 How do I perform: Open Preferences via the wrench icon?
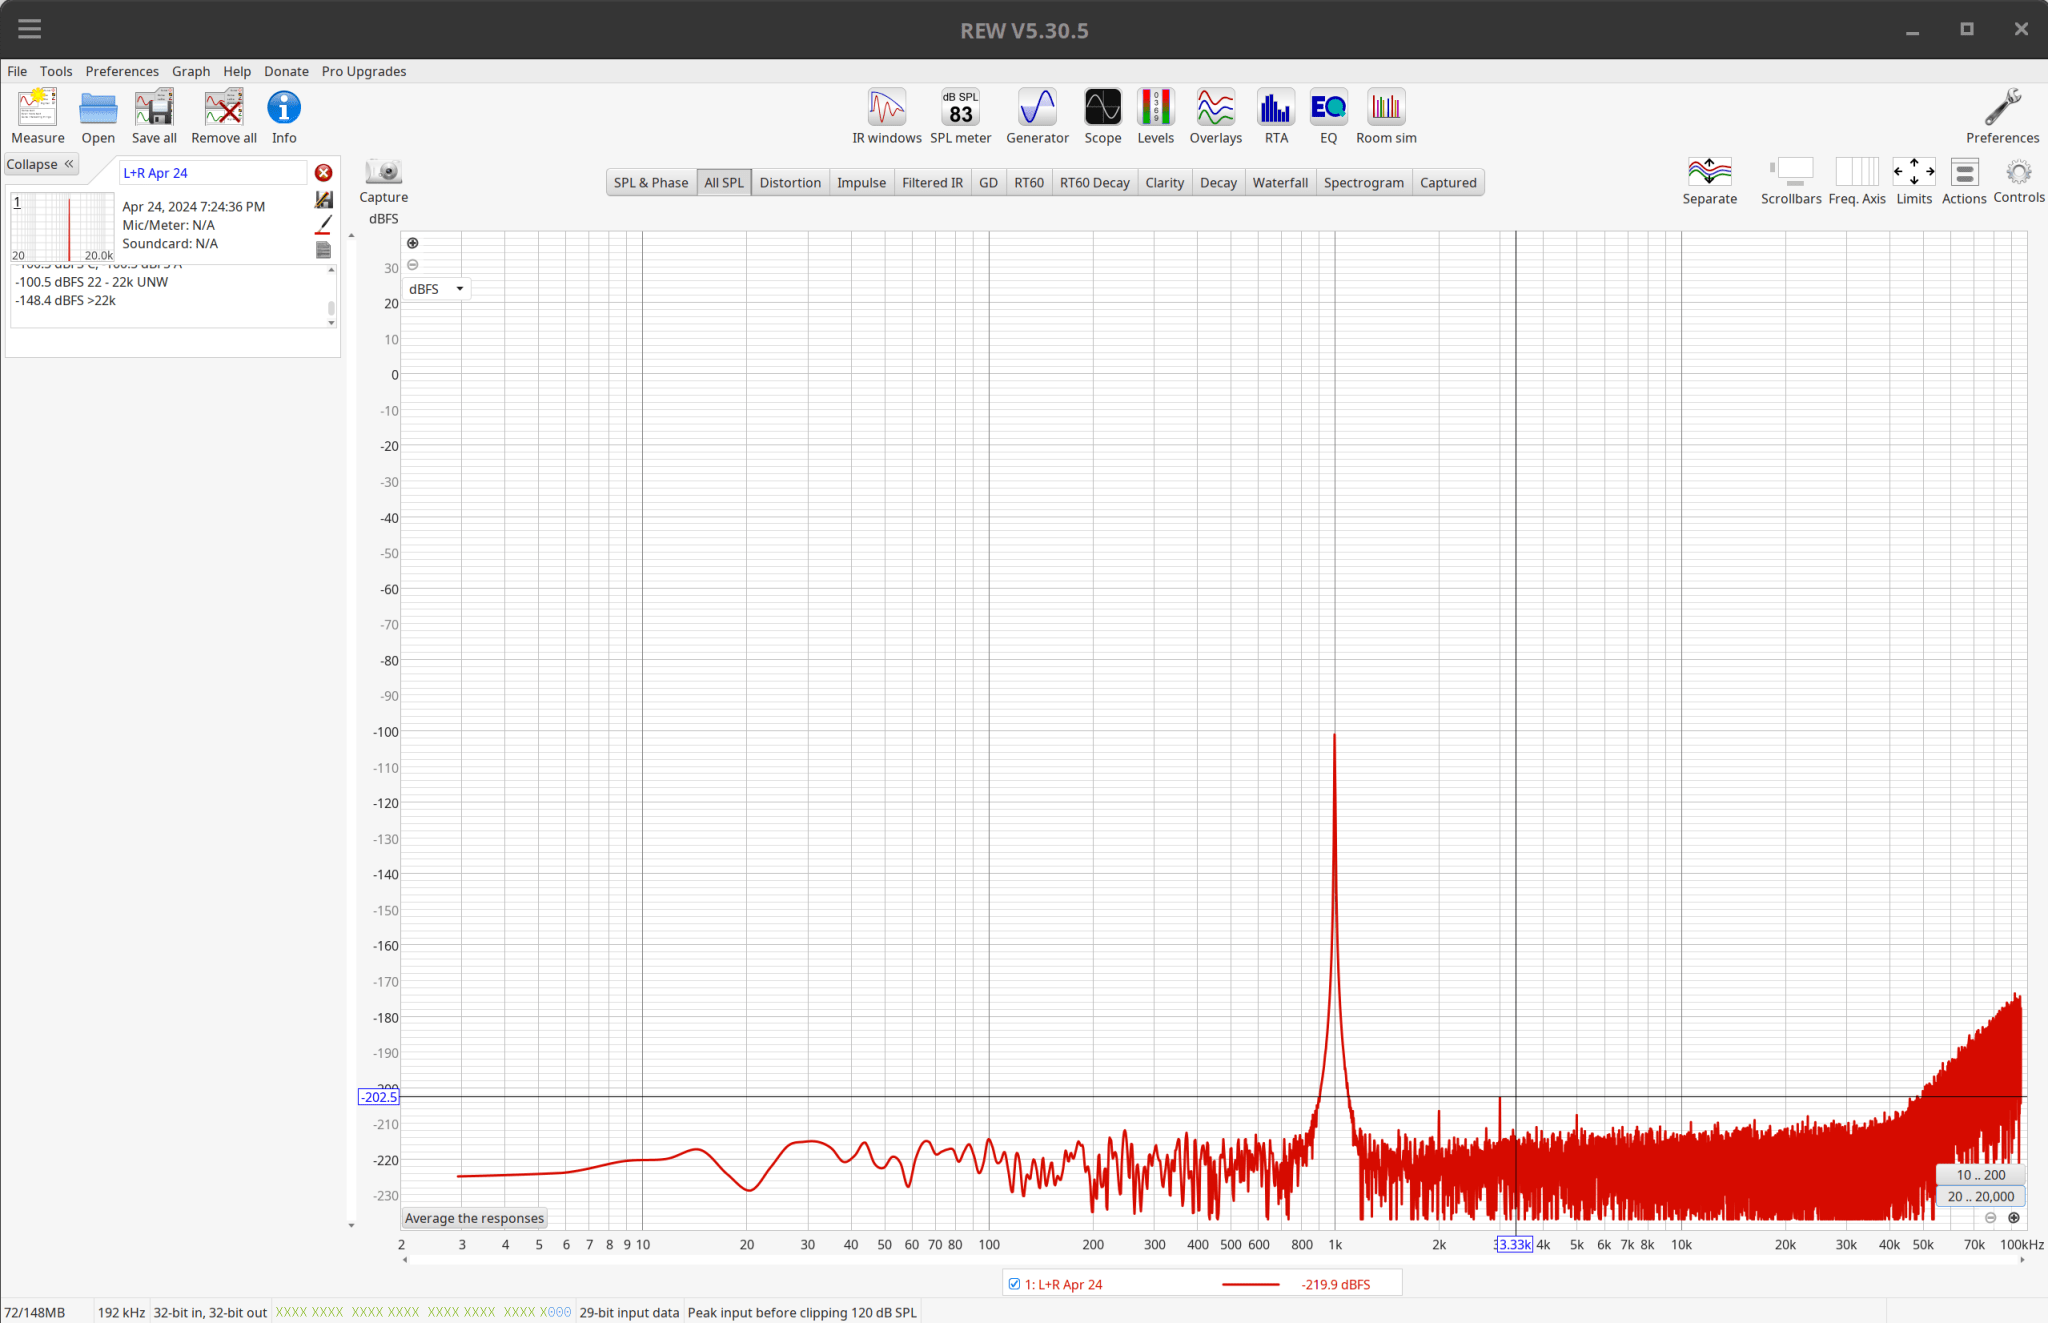(x=2003, y=117)
